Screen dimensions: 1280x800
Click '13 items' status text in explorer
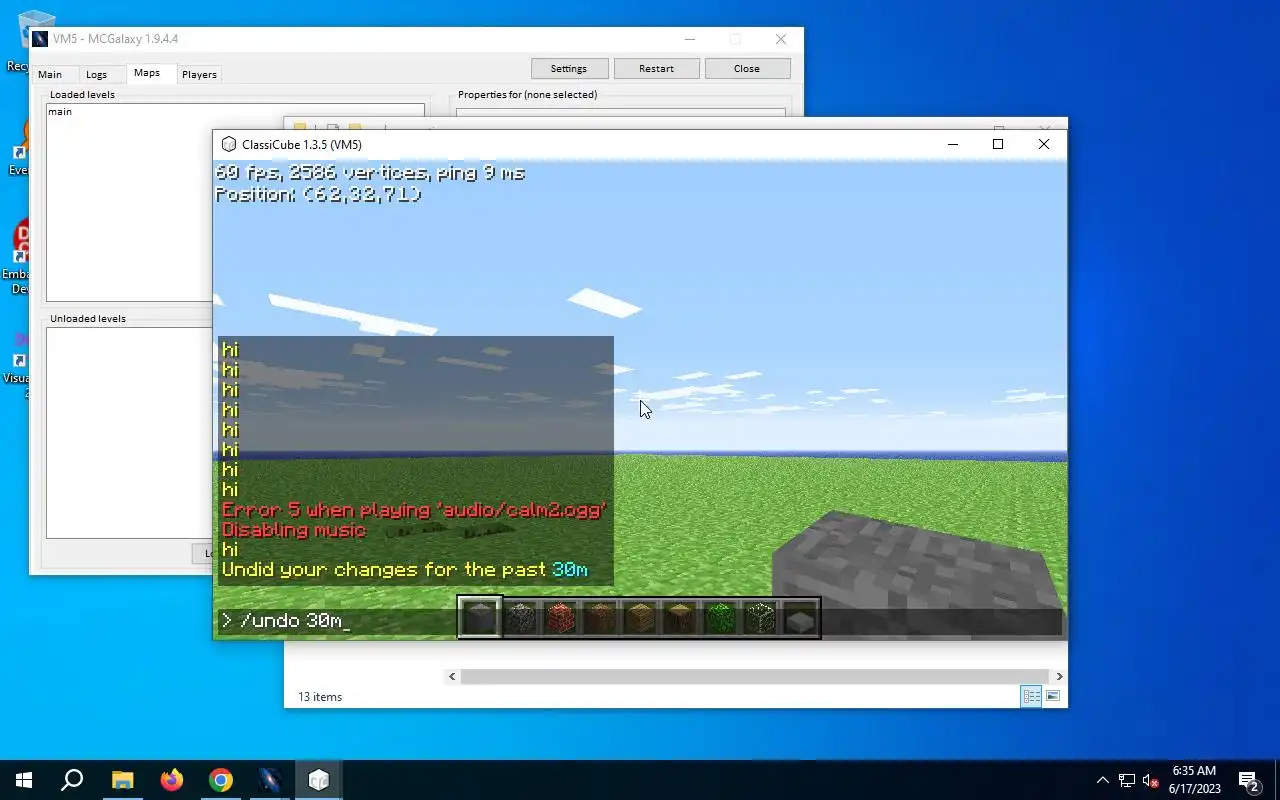click(x=320, y=697)
